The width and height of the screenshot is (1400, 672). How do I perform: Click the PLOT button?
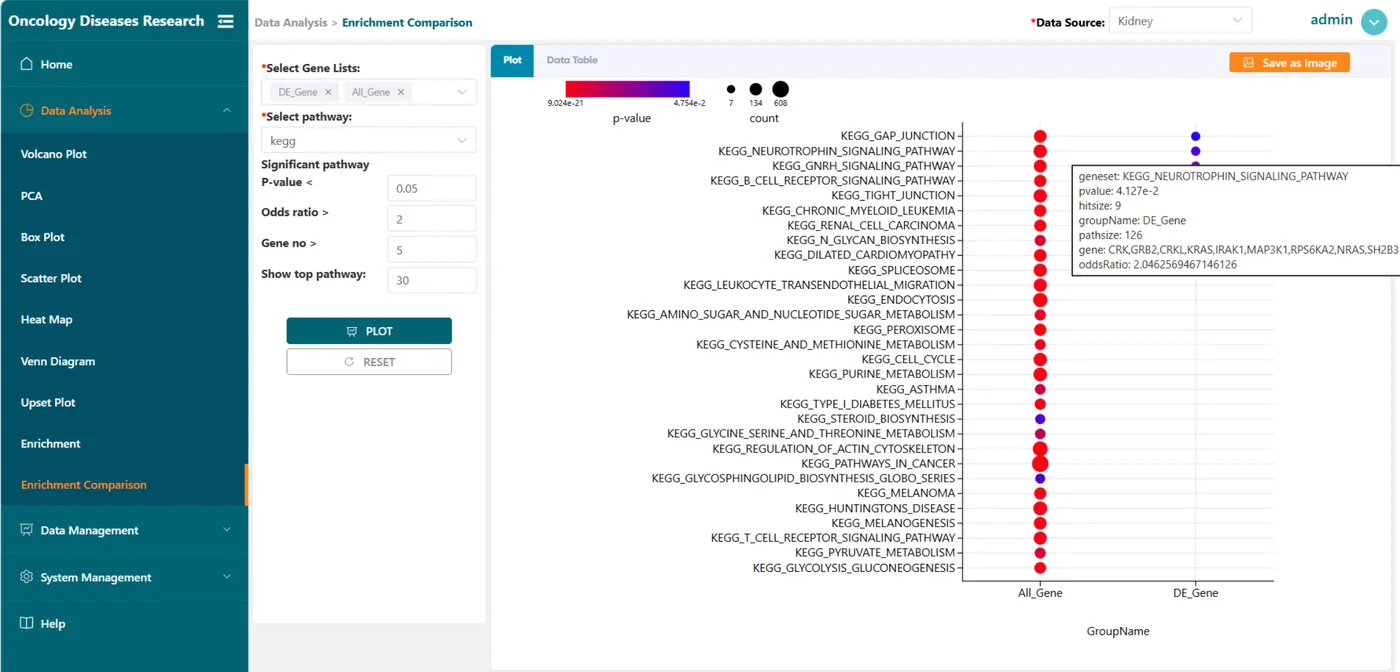click(369, 331)
